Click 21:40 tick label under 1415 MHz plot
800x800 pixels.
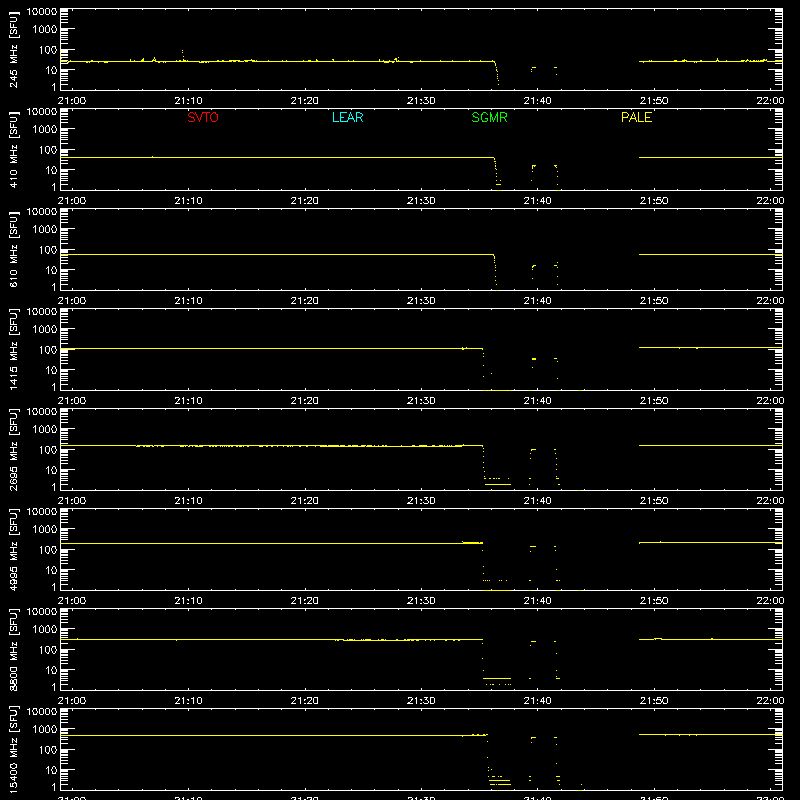point(537,401)
